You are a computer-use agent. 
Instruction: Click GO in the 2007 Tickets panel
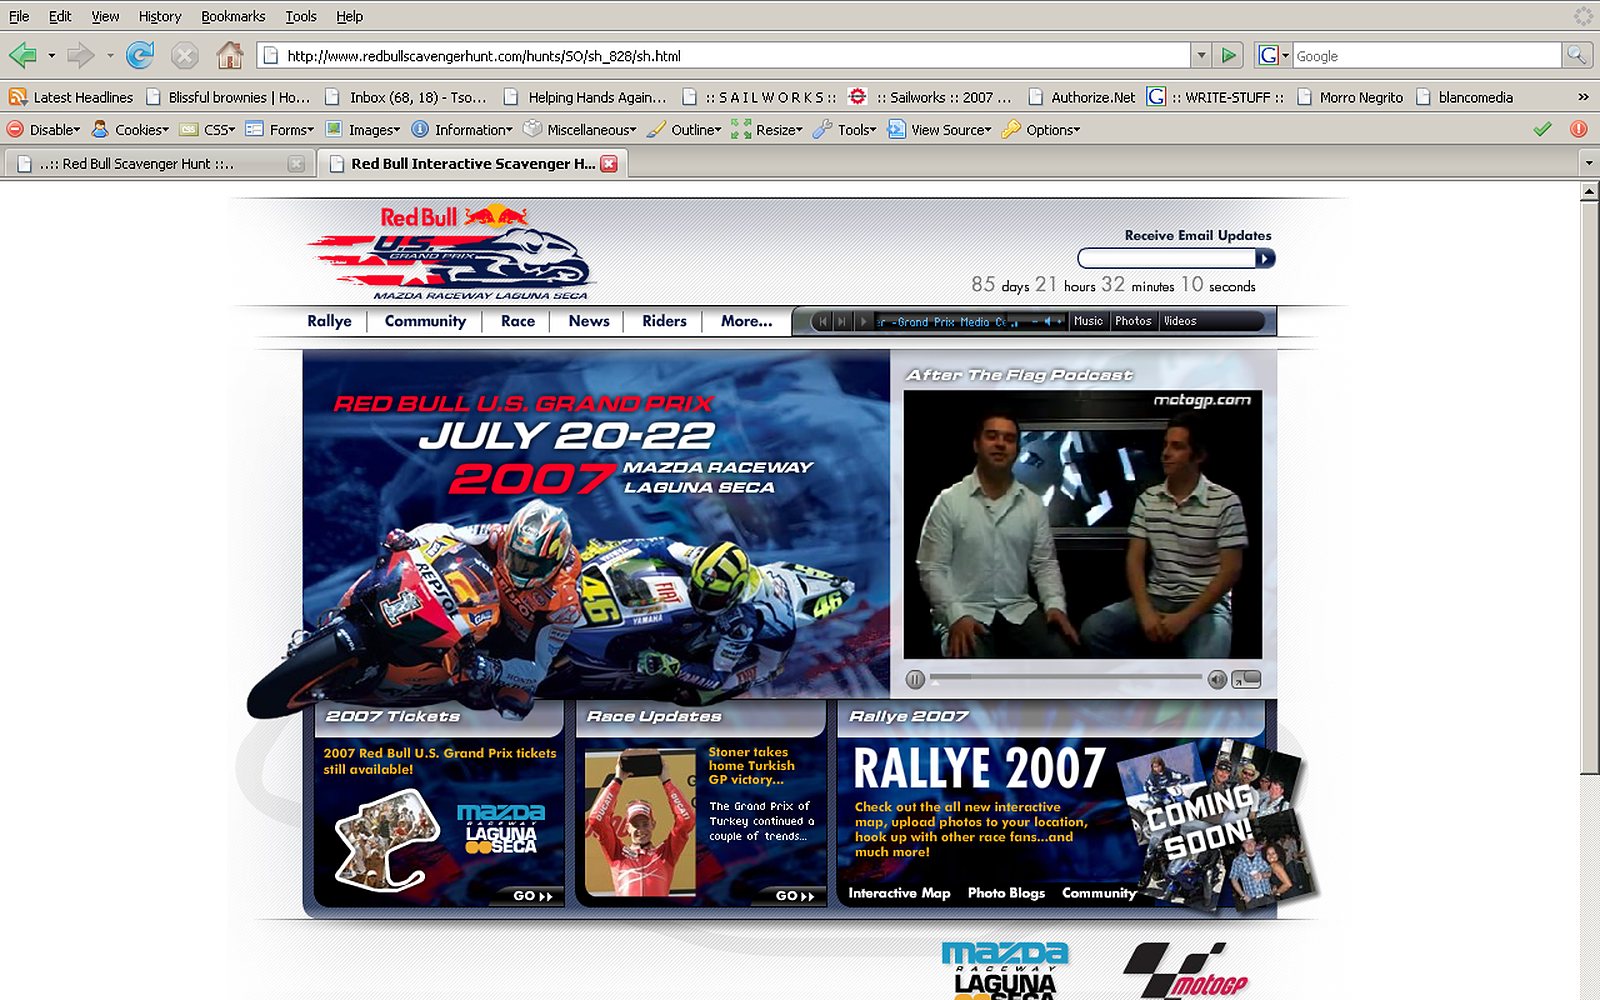click(x=532, y=896)
